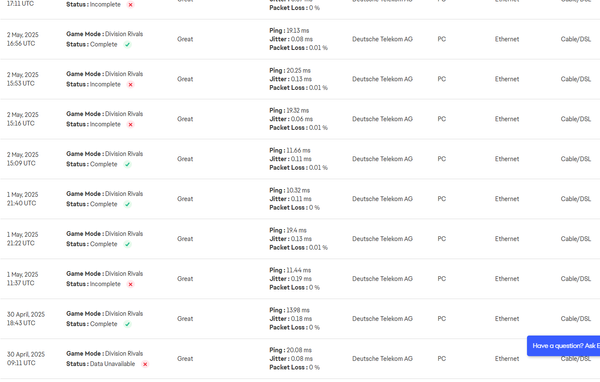Viewport: 600px width, 382px height.
Task: Click Ping 11.66 ms value
Action: coord(290,150)
